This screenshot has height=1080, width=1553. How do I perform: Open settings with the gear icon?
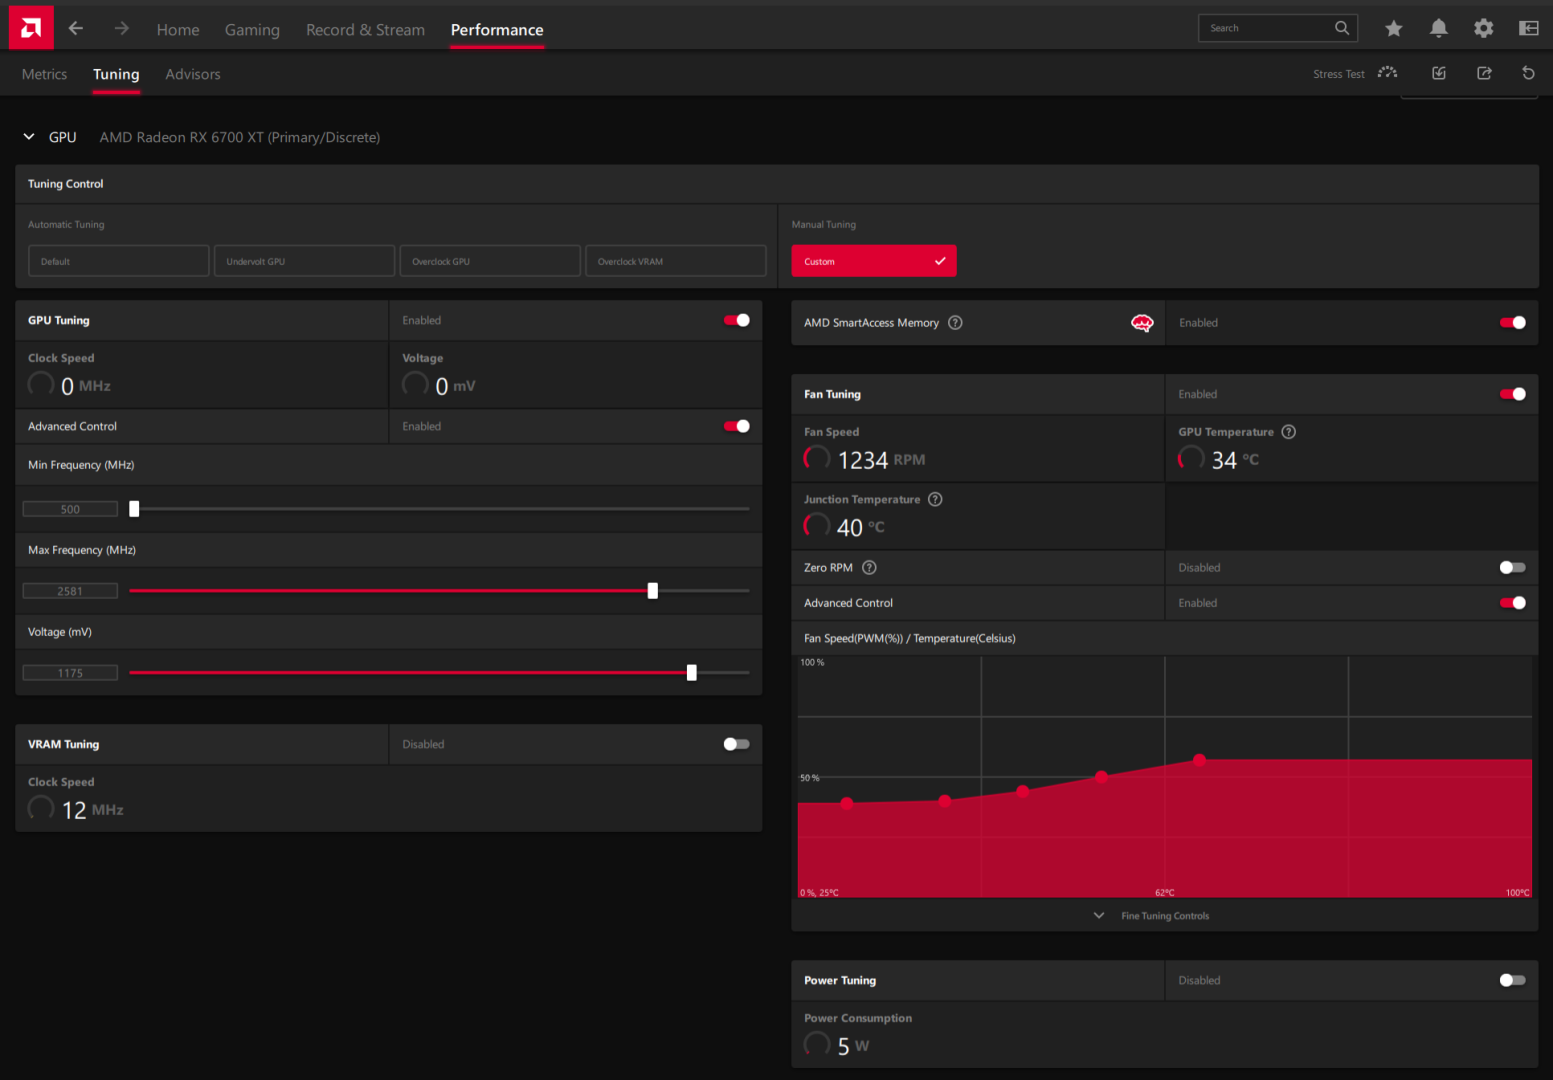coord(1484,28)
